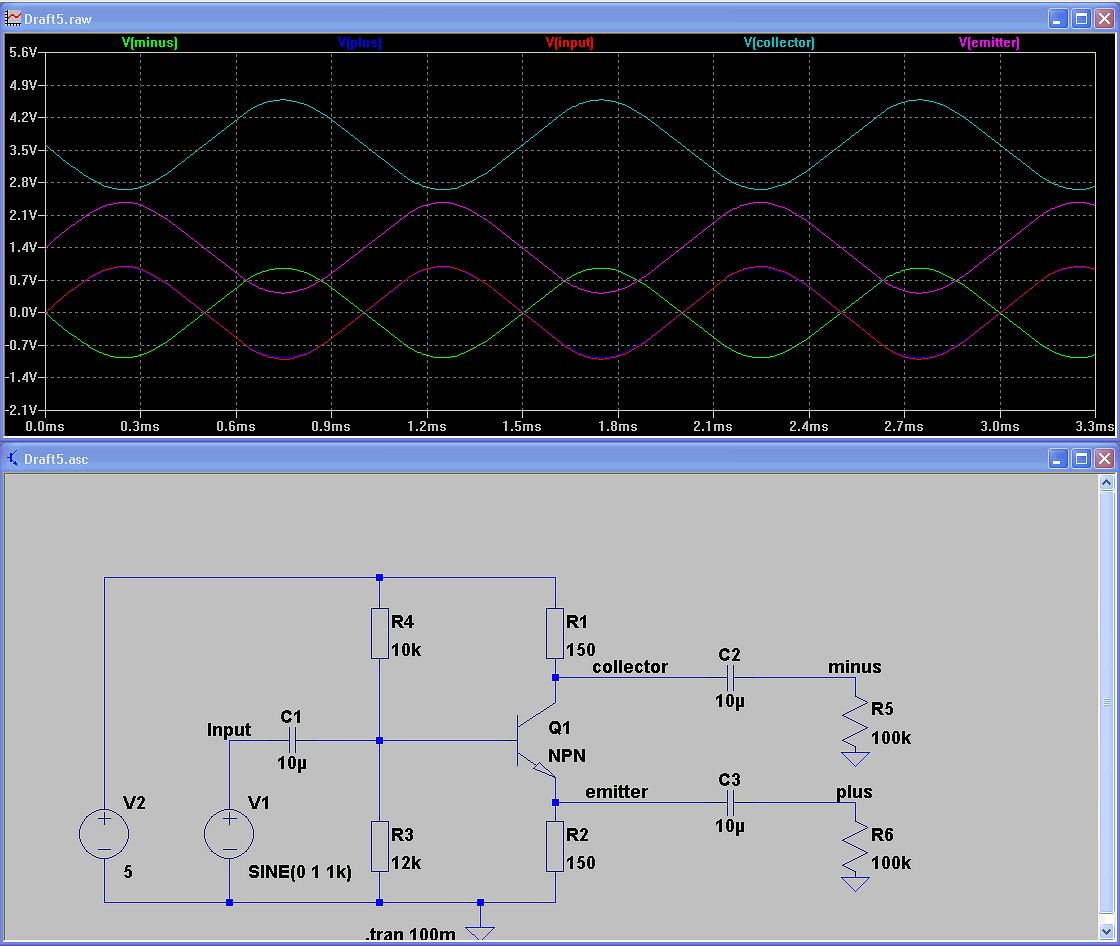This screenshot has width=1120, height=946.
Task: Select the C1 input coupling capacitor
Action: tap(292, 741)
